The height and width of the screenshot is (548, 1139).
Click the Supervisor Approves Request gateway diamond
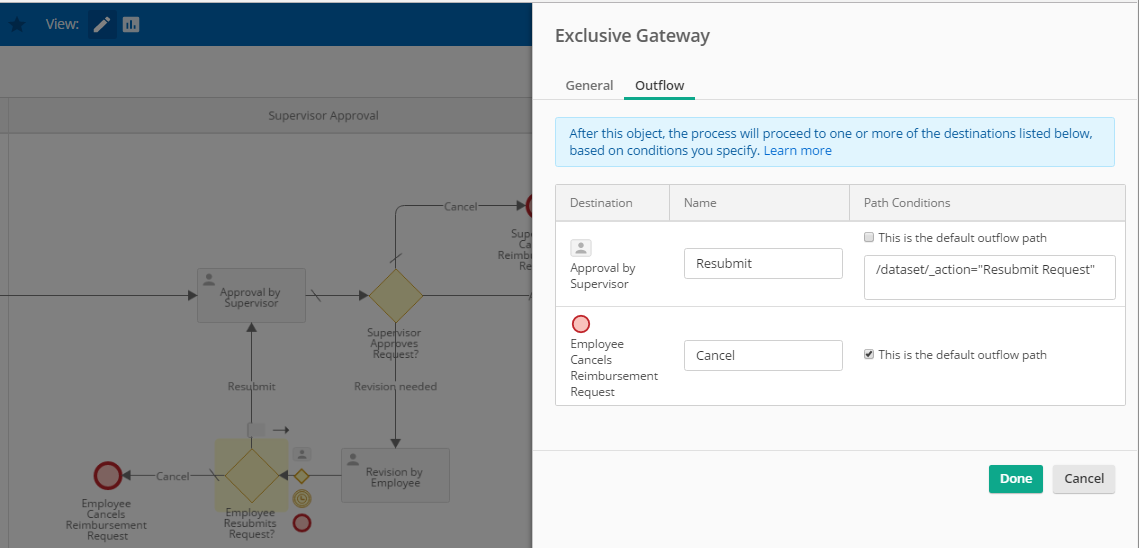coord(396,295)
